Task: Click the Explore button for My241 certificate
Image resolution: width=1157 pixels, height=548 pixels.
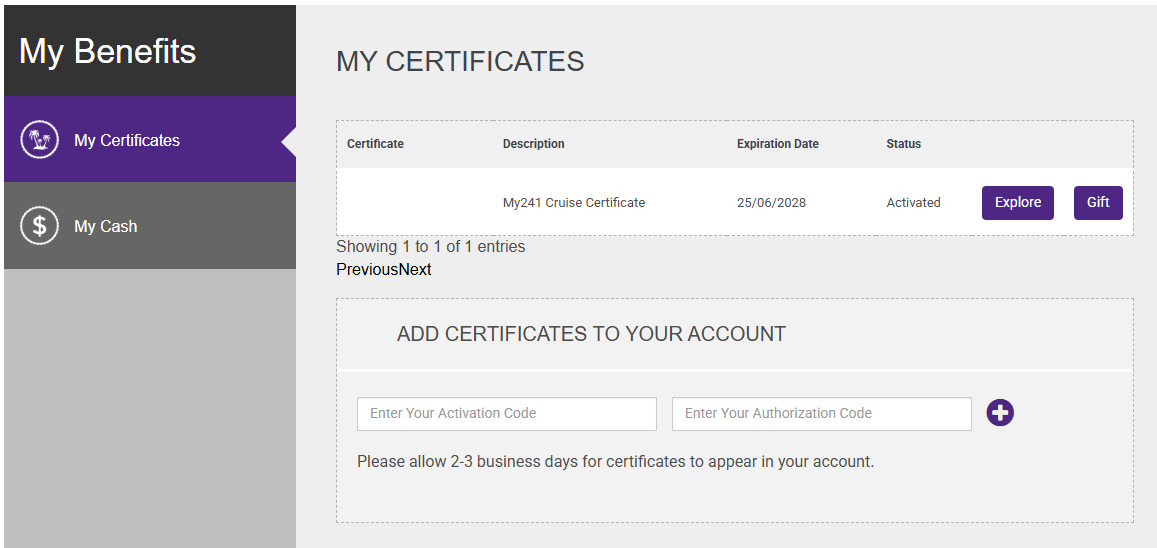Action: 1017,203
